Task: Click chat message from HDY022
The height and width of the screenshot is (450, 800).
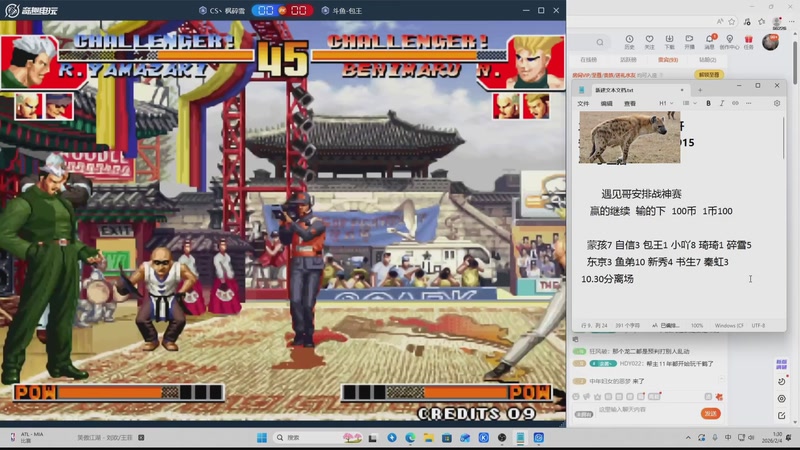Action: [x=643, y=364]
